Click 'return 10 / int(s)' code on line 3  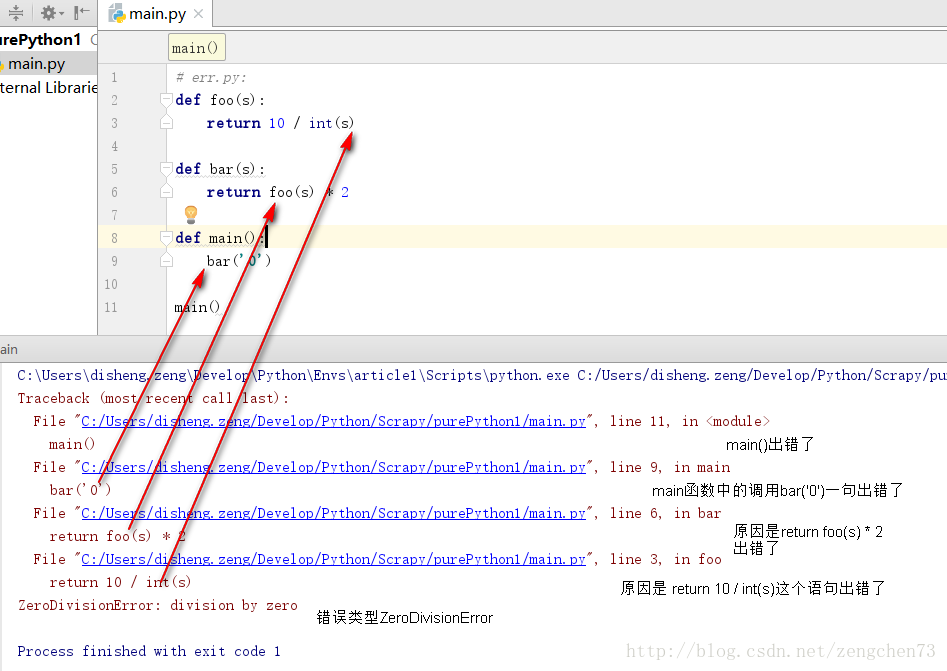point(280,123)
